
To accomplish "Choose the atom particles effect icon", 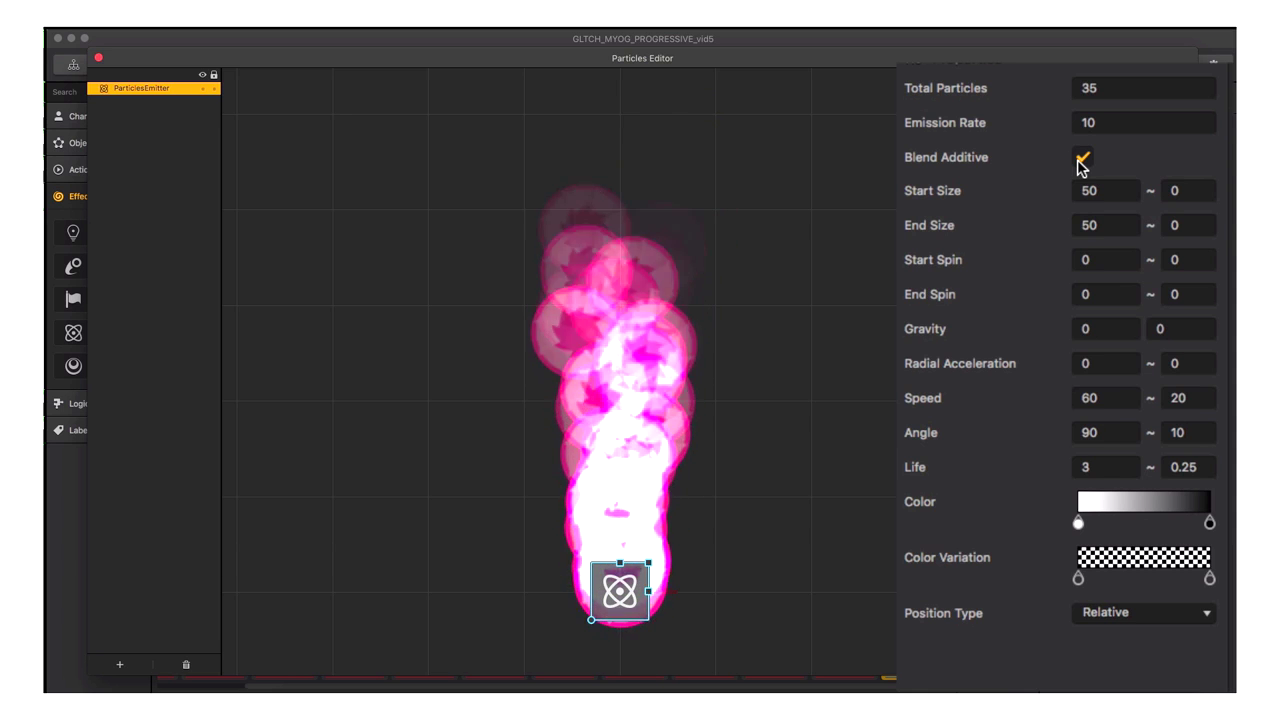I will (x=73, y=333).
